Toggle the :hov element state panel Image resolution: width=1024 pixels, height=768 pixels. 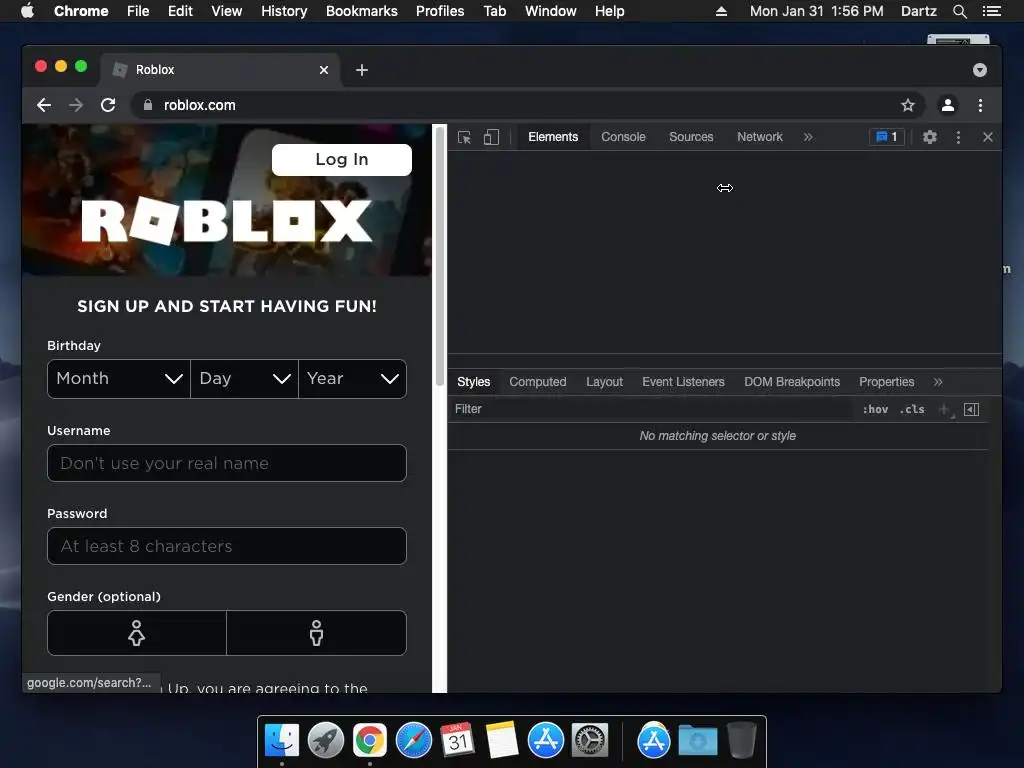coord(875,409)
